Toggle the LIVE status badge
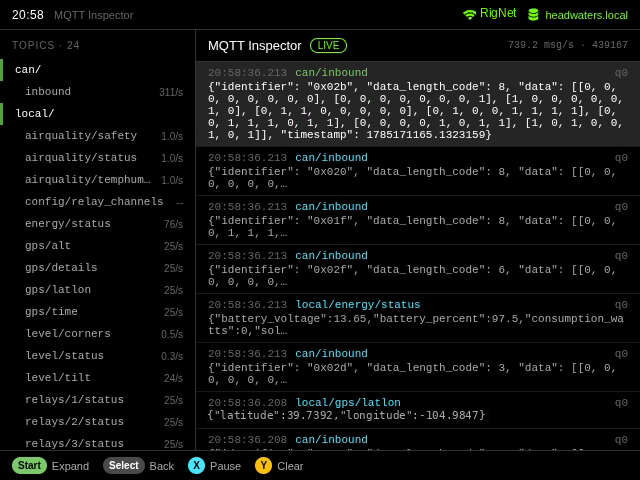Viewport: 640px width, 480px height. coord(328,45)
